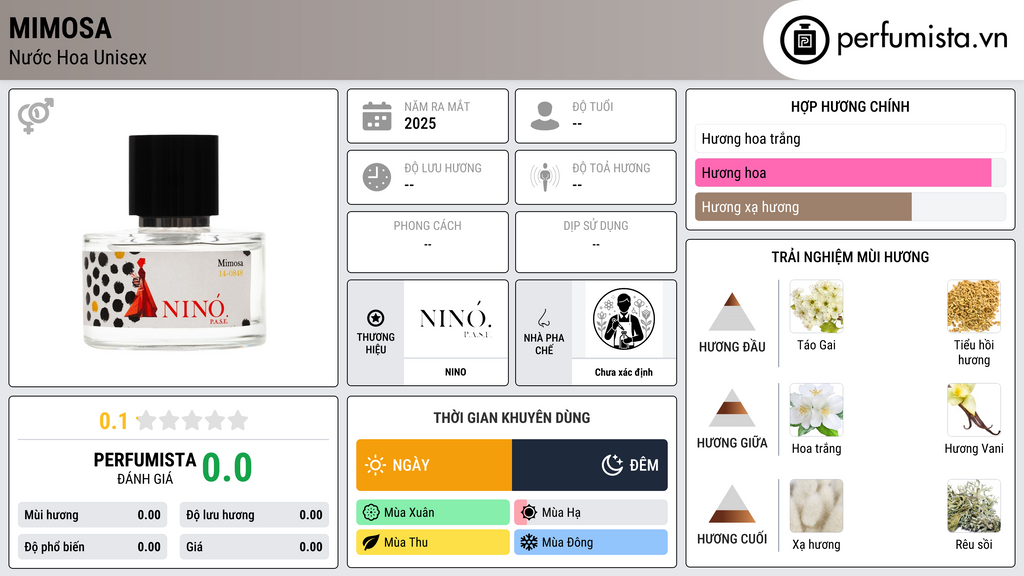
Task: Click the calendar icon for release year
Action: (x=377, y=116)
